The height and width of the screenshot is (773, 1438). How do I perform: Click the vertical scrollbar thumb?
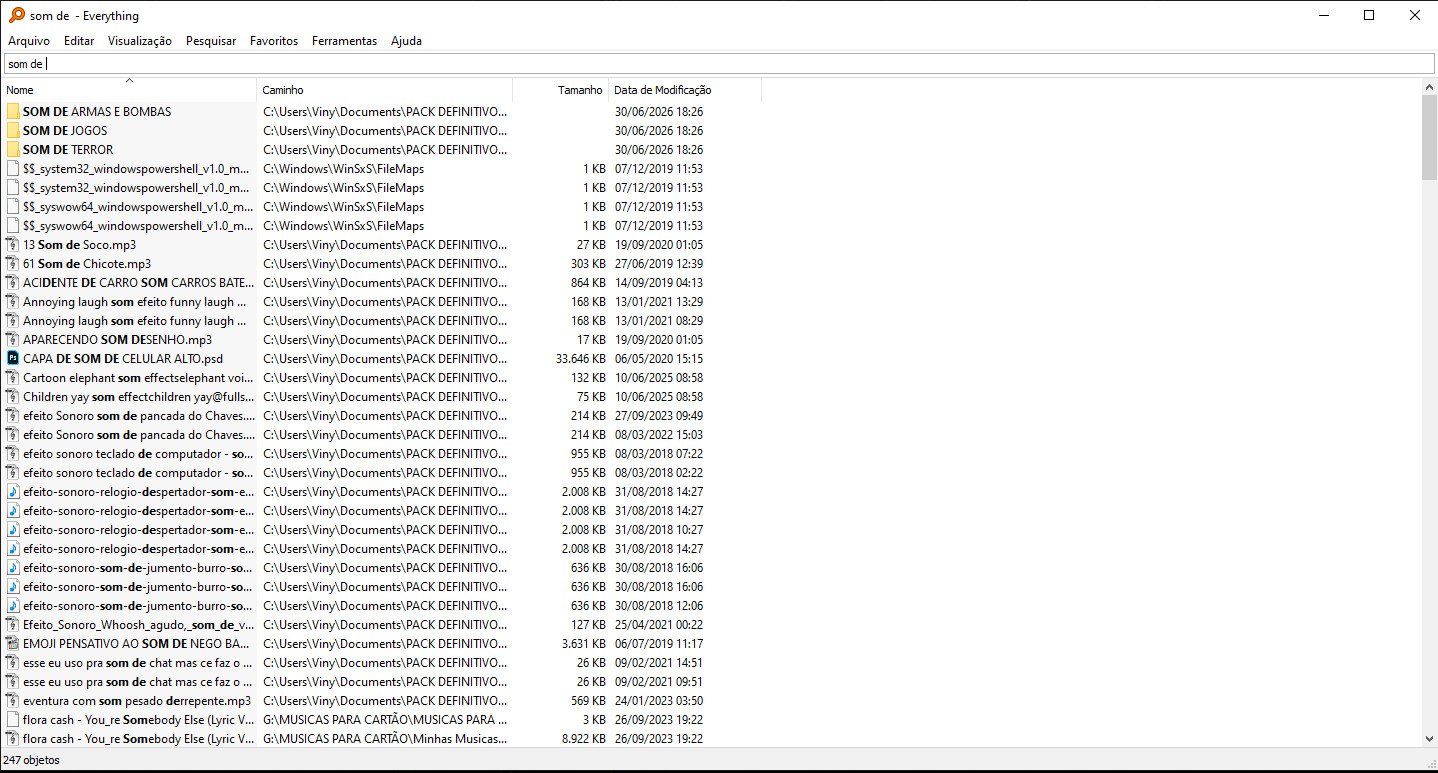(x=1429, y=138)
